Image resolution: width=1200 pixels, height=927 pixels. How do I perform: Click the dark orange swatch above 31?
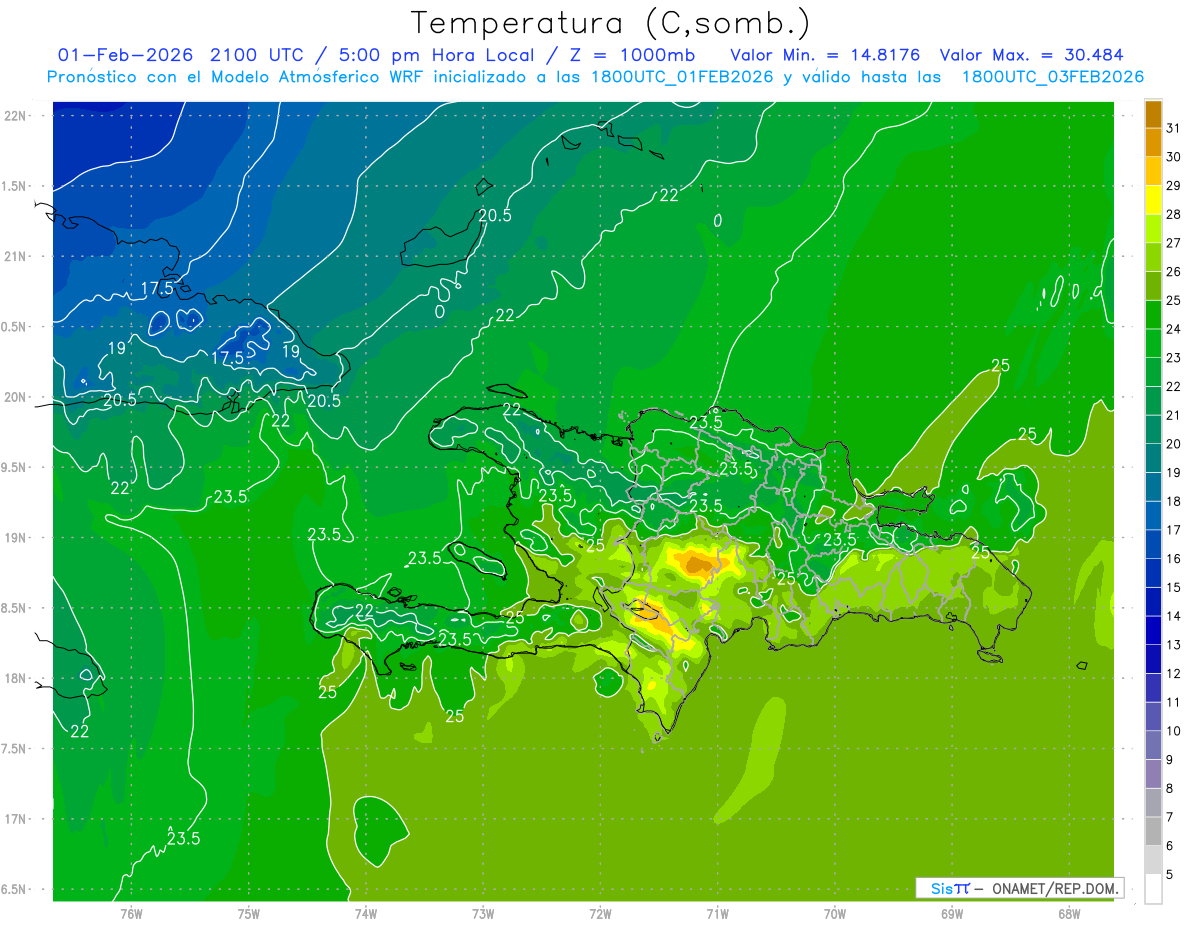click(x=1153, y=114)
